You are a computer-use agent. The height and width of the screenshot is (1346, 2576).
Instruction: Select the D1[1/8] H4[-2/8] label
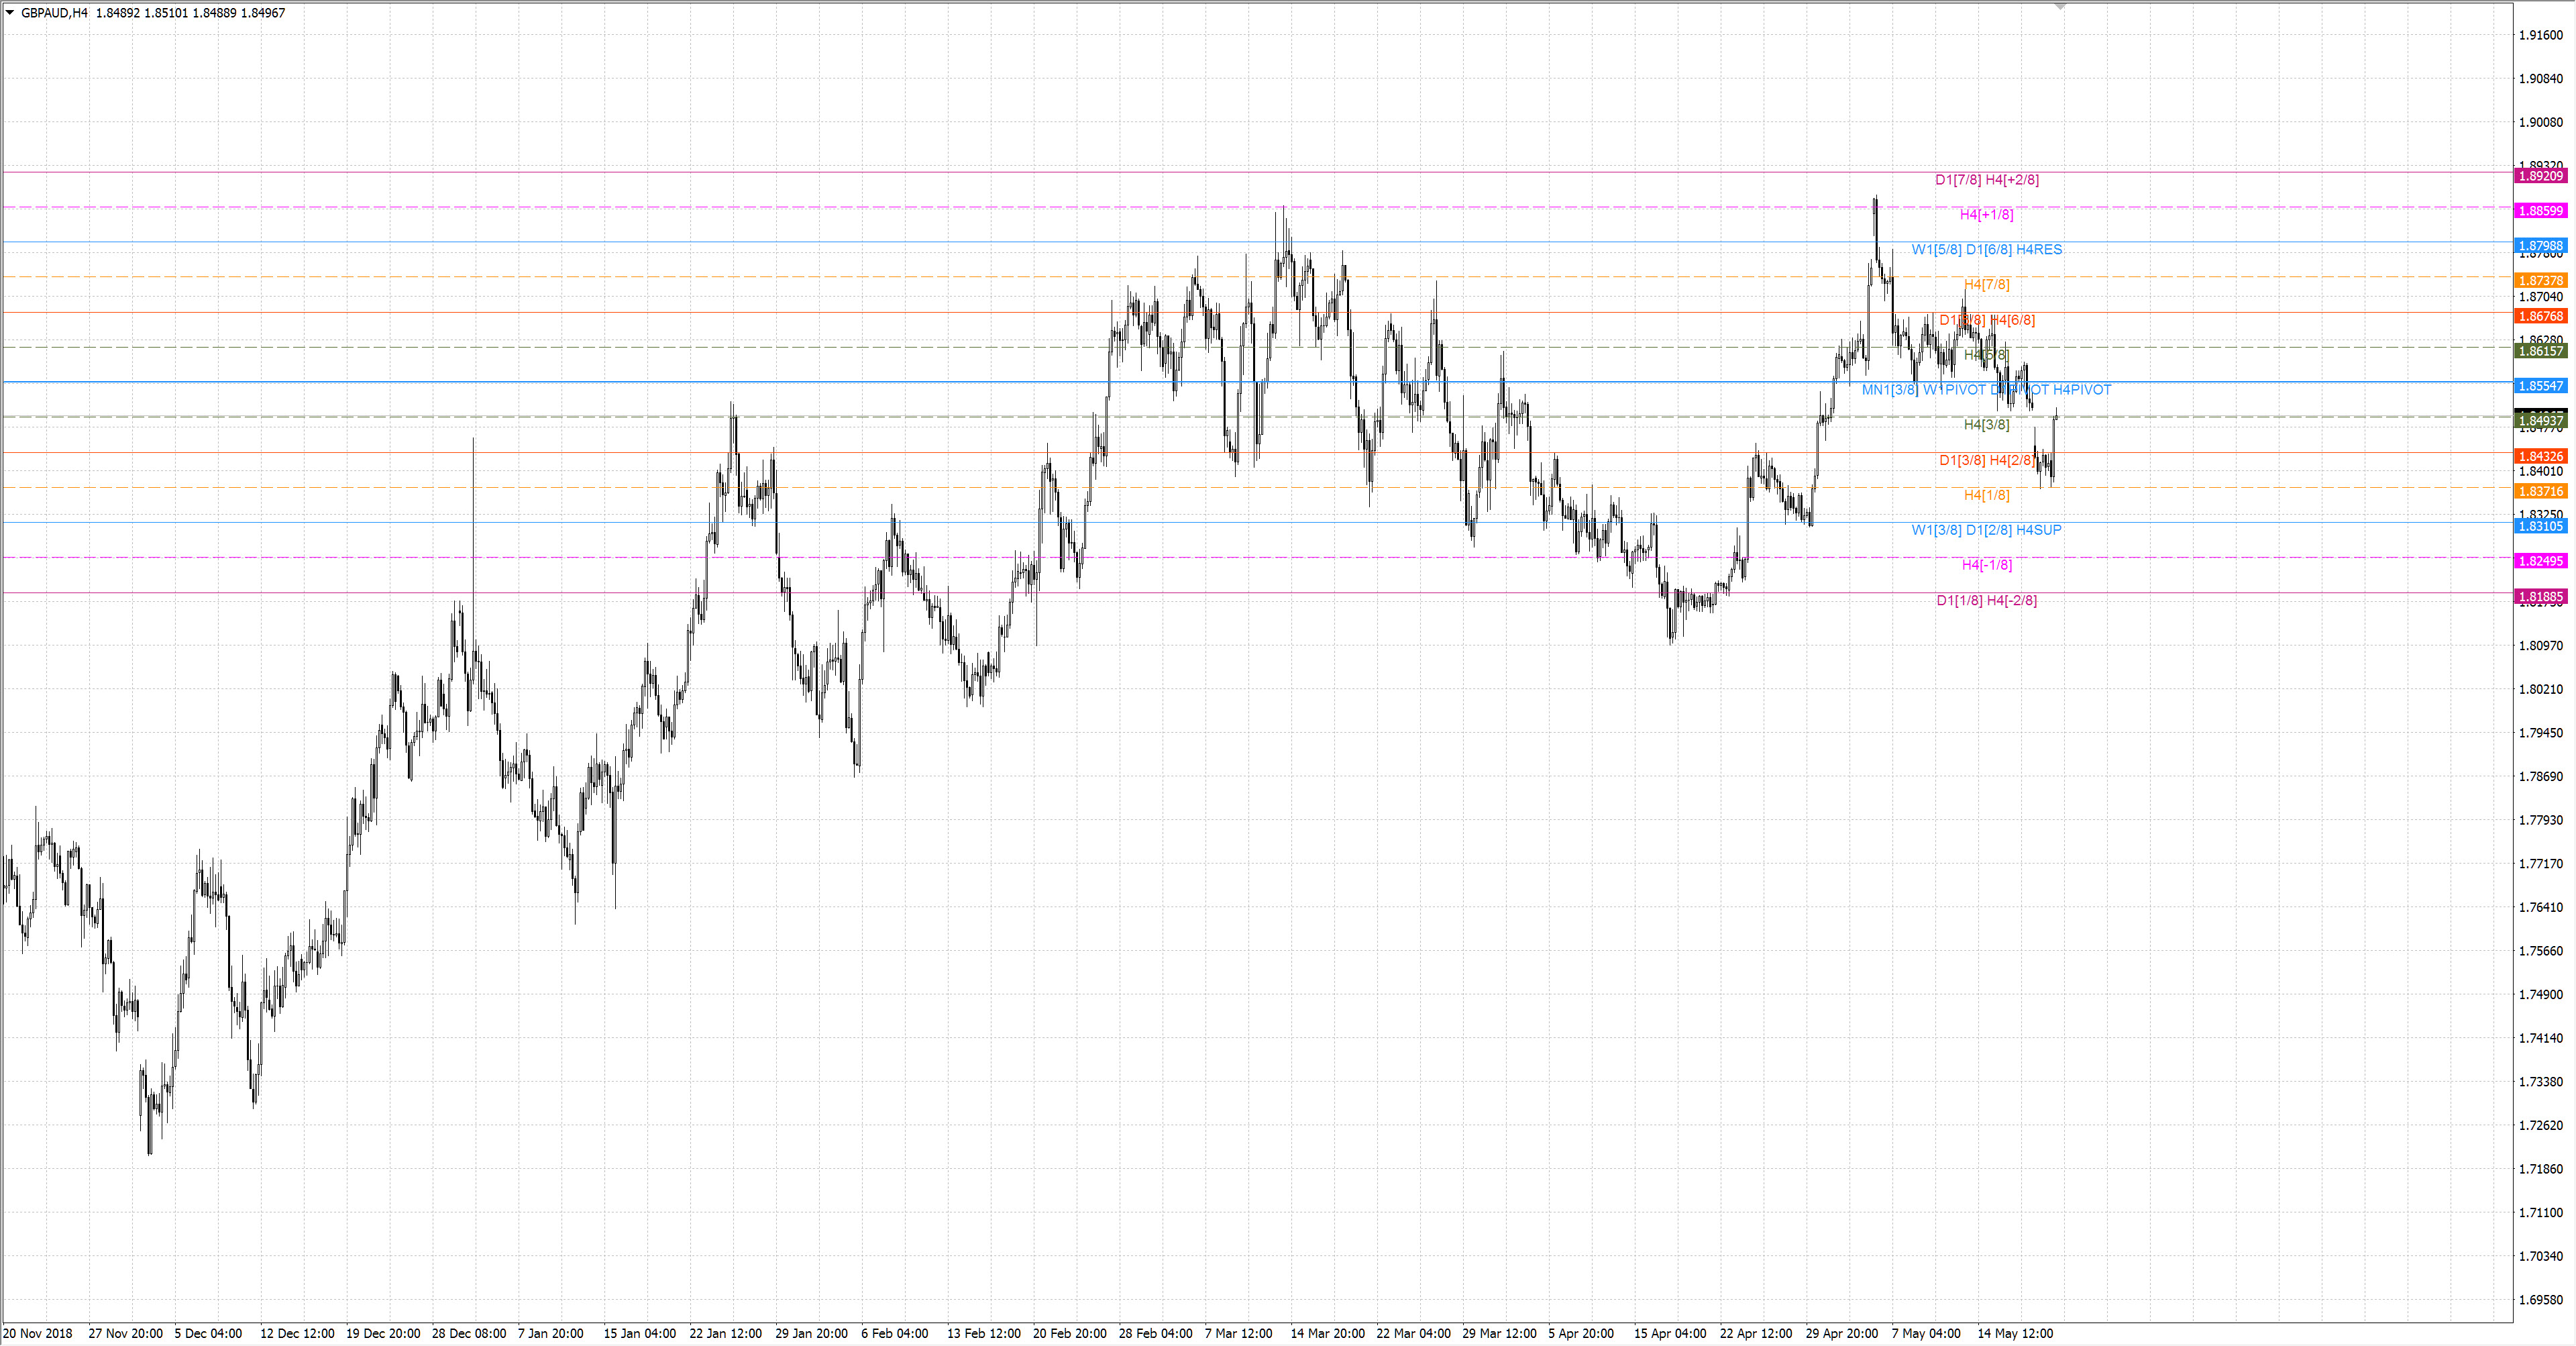[1986, 600]
